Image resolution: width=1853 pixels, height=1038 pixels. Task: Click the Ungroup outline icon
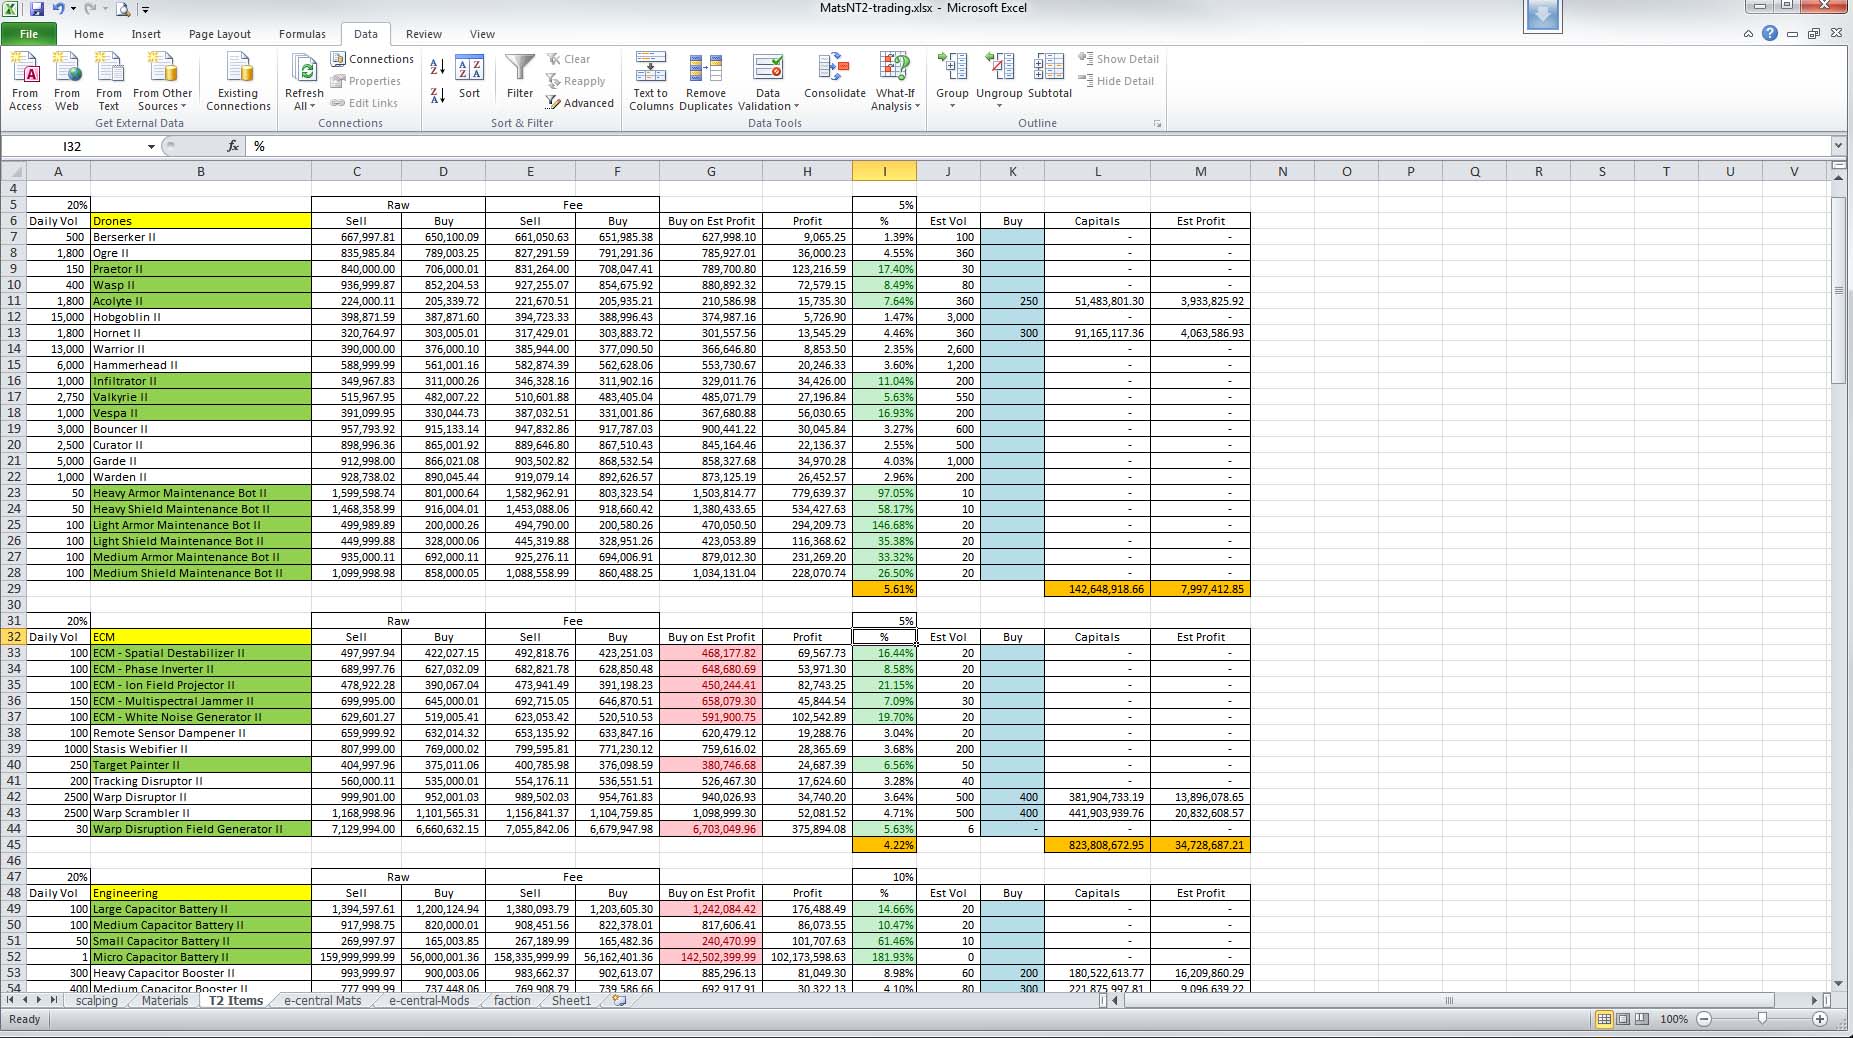tap(999, 67)
